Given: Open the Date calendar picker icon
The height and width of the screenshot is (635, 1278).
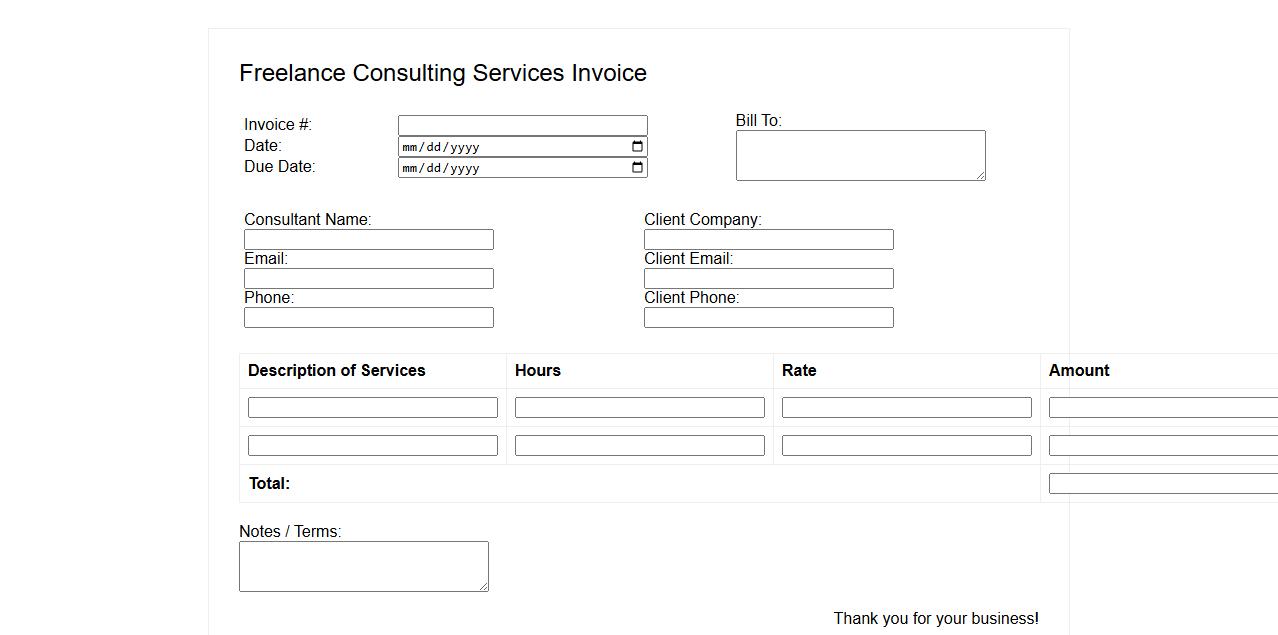Looking at the screenshot, I should click(637, 147).
